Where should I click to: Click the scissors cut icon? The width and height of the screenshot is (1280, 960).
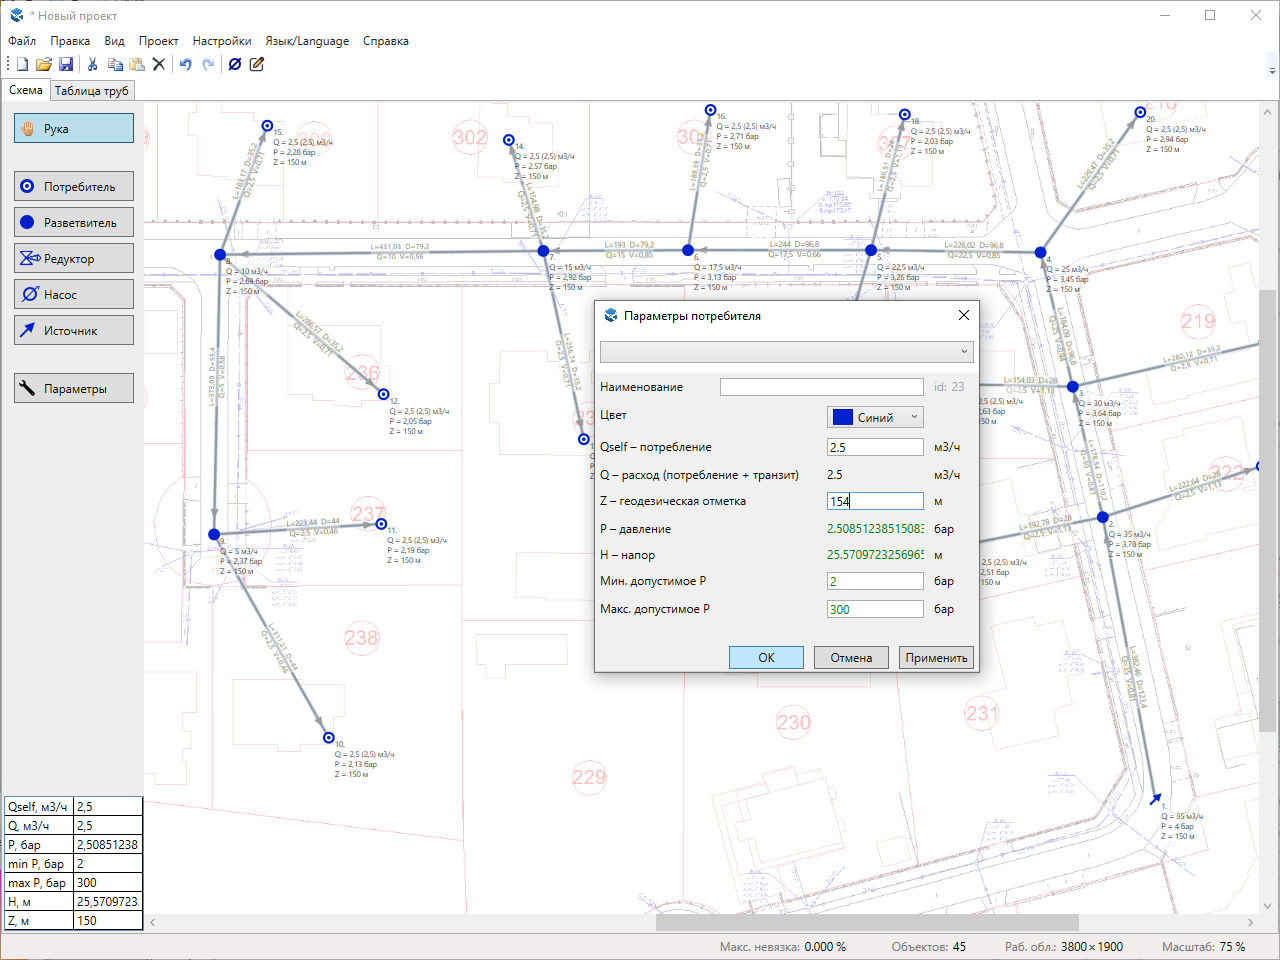point(92,64)
